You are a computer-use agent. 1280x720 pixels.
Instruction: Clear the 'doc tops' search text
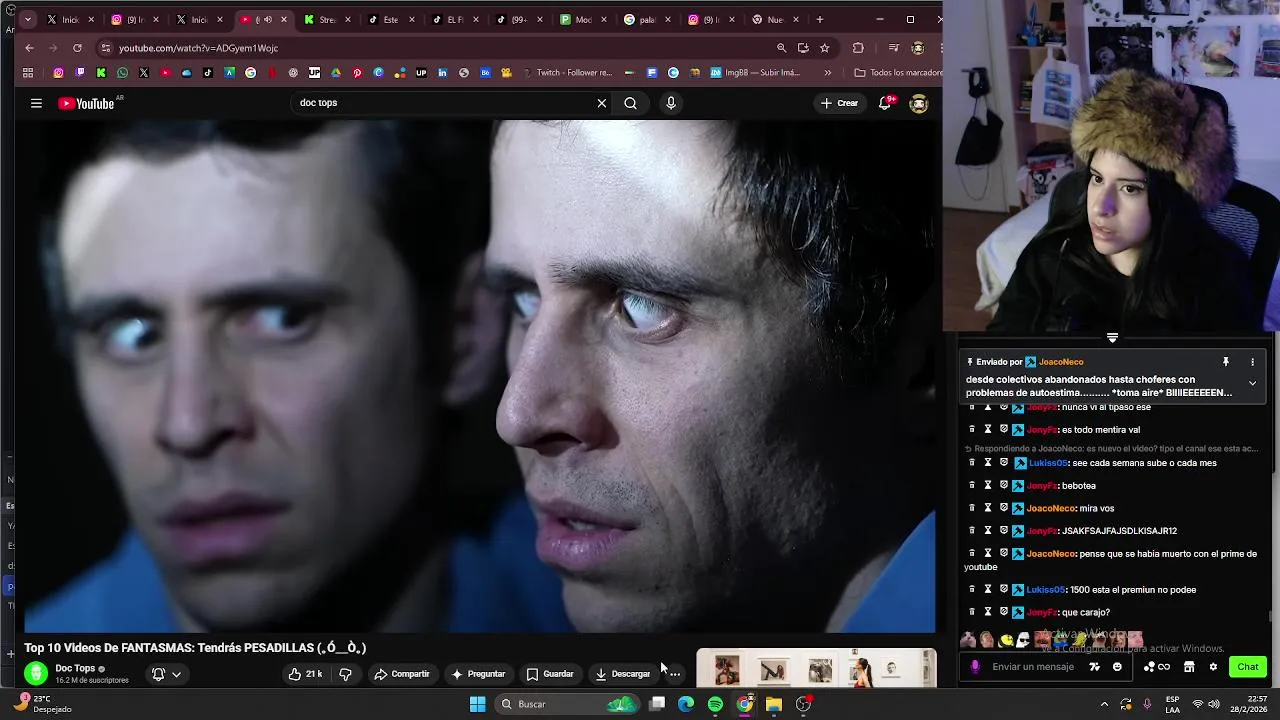602,103
